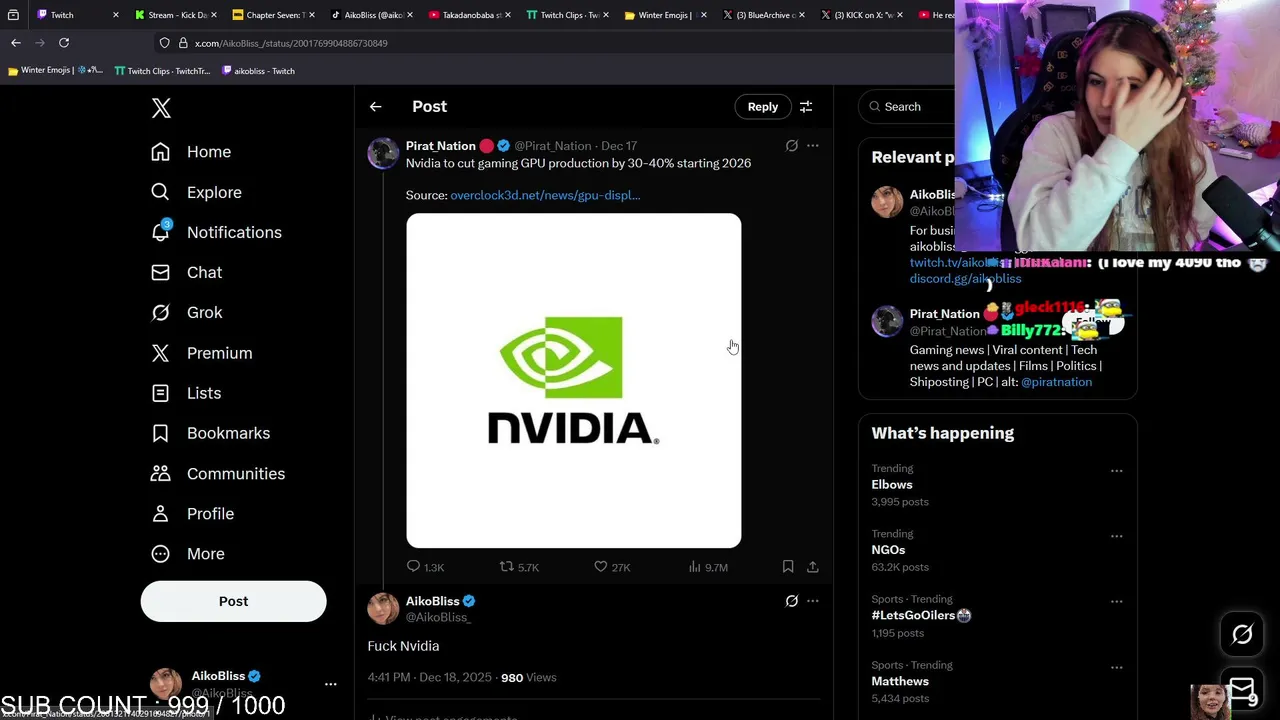Open the NGOs trending topic
Image resolution: width=1280 pixels, height=720 pixels.
click(x=888, y=550)
